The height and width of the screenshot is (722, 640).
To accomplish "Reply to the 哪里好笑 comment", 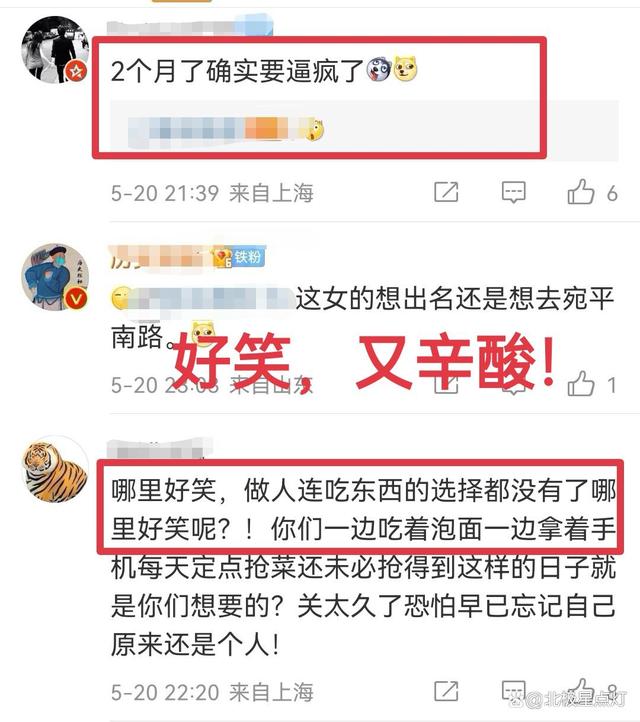I will point(513,691).
